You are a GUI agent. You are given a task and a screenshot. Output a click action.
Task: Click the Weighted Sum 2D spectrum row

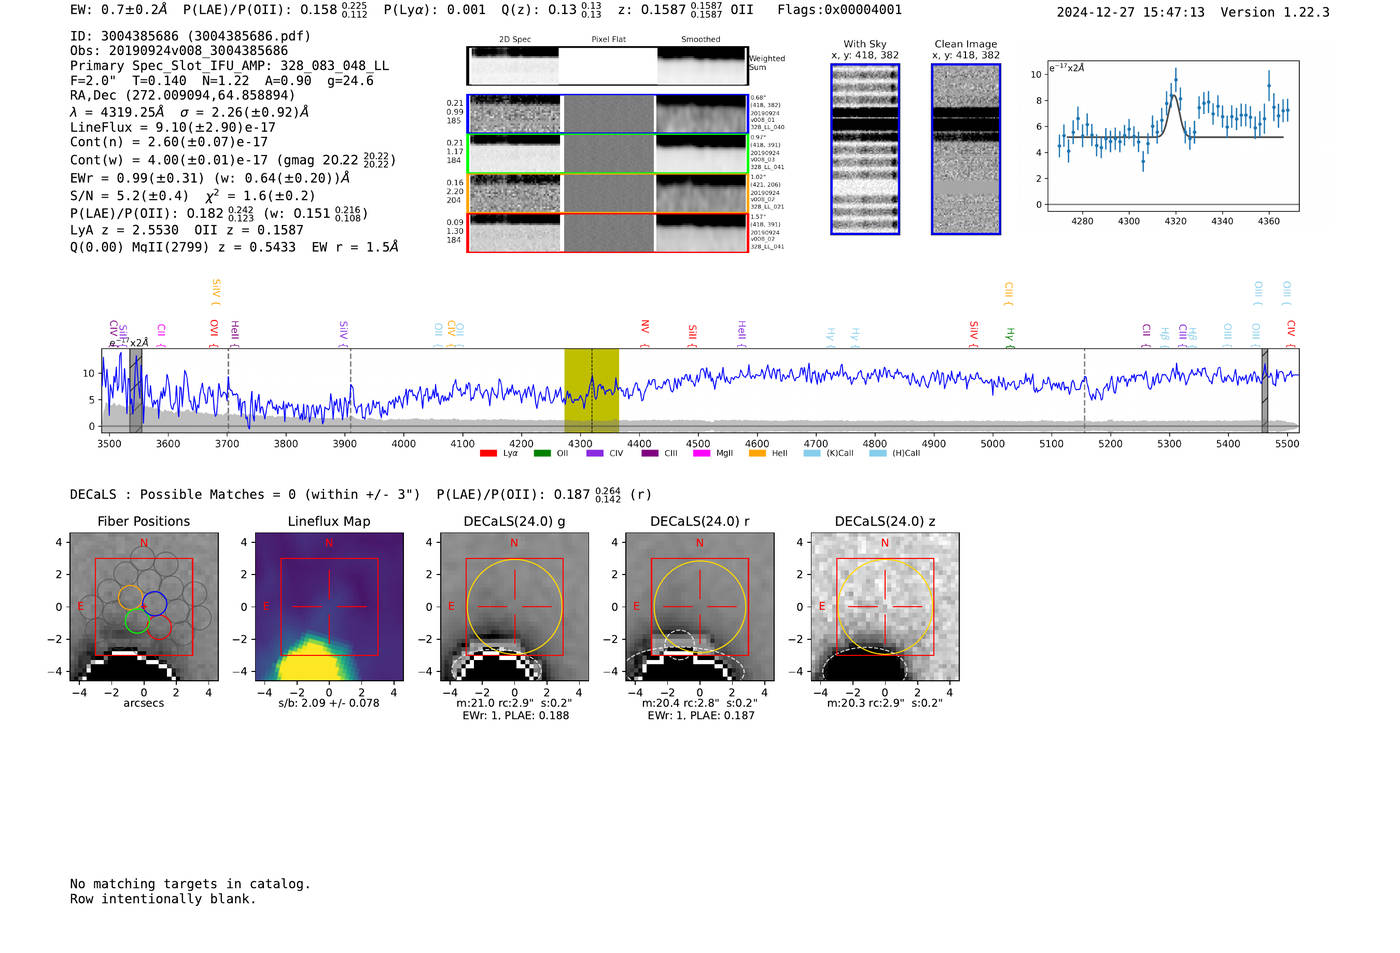coord(607,66)
